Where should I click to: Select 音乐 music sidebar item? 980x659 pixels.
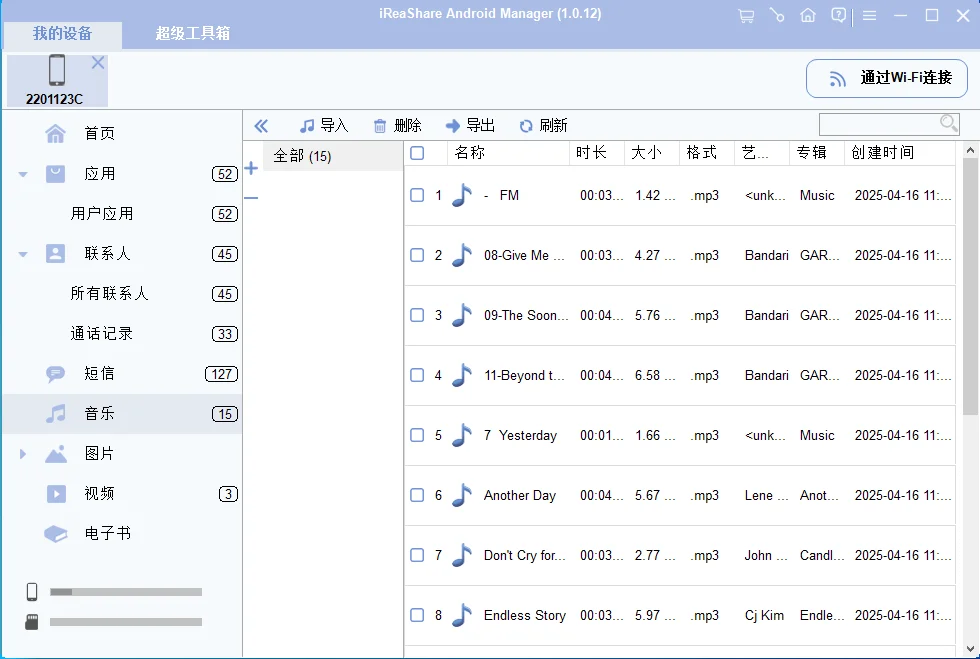(122, 414)
